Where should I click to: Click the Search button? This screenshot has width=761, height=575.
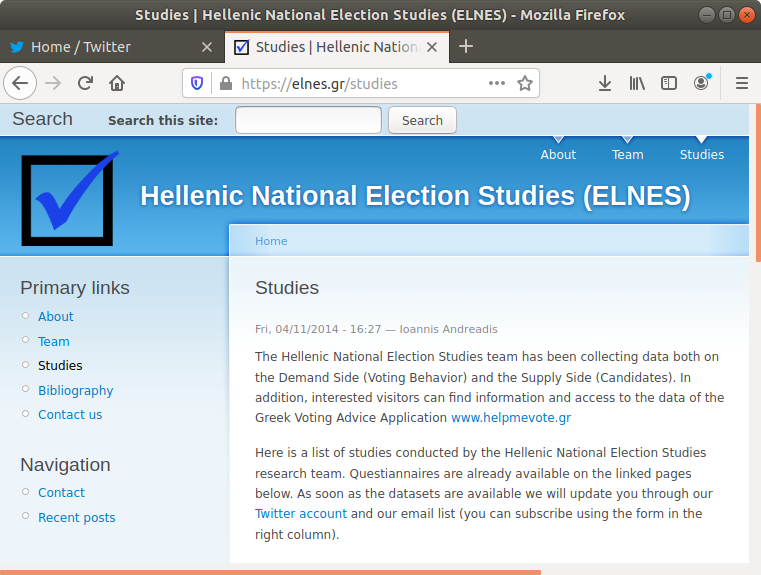(x=422, y=120)
